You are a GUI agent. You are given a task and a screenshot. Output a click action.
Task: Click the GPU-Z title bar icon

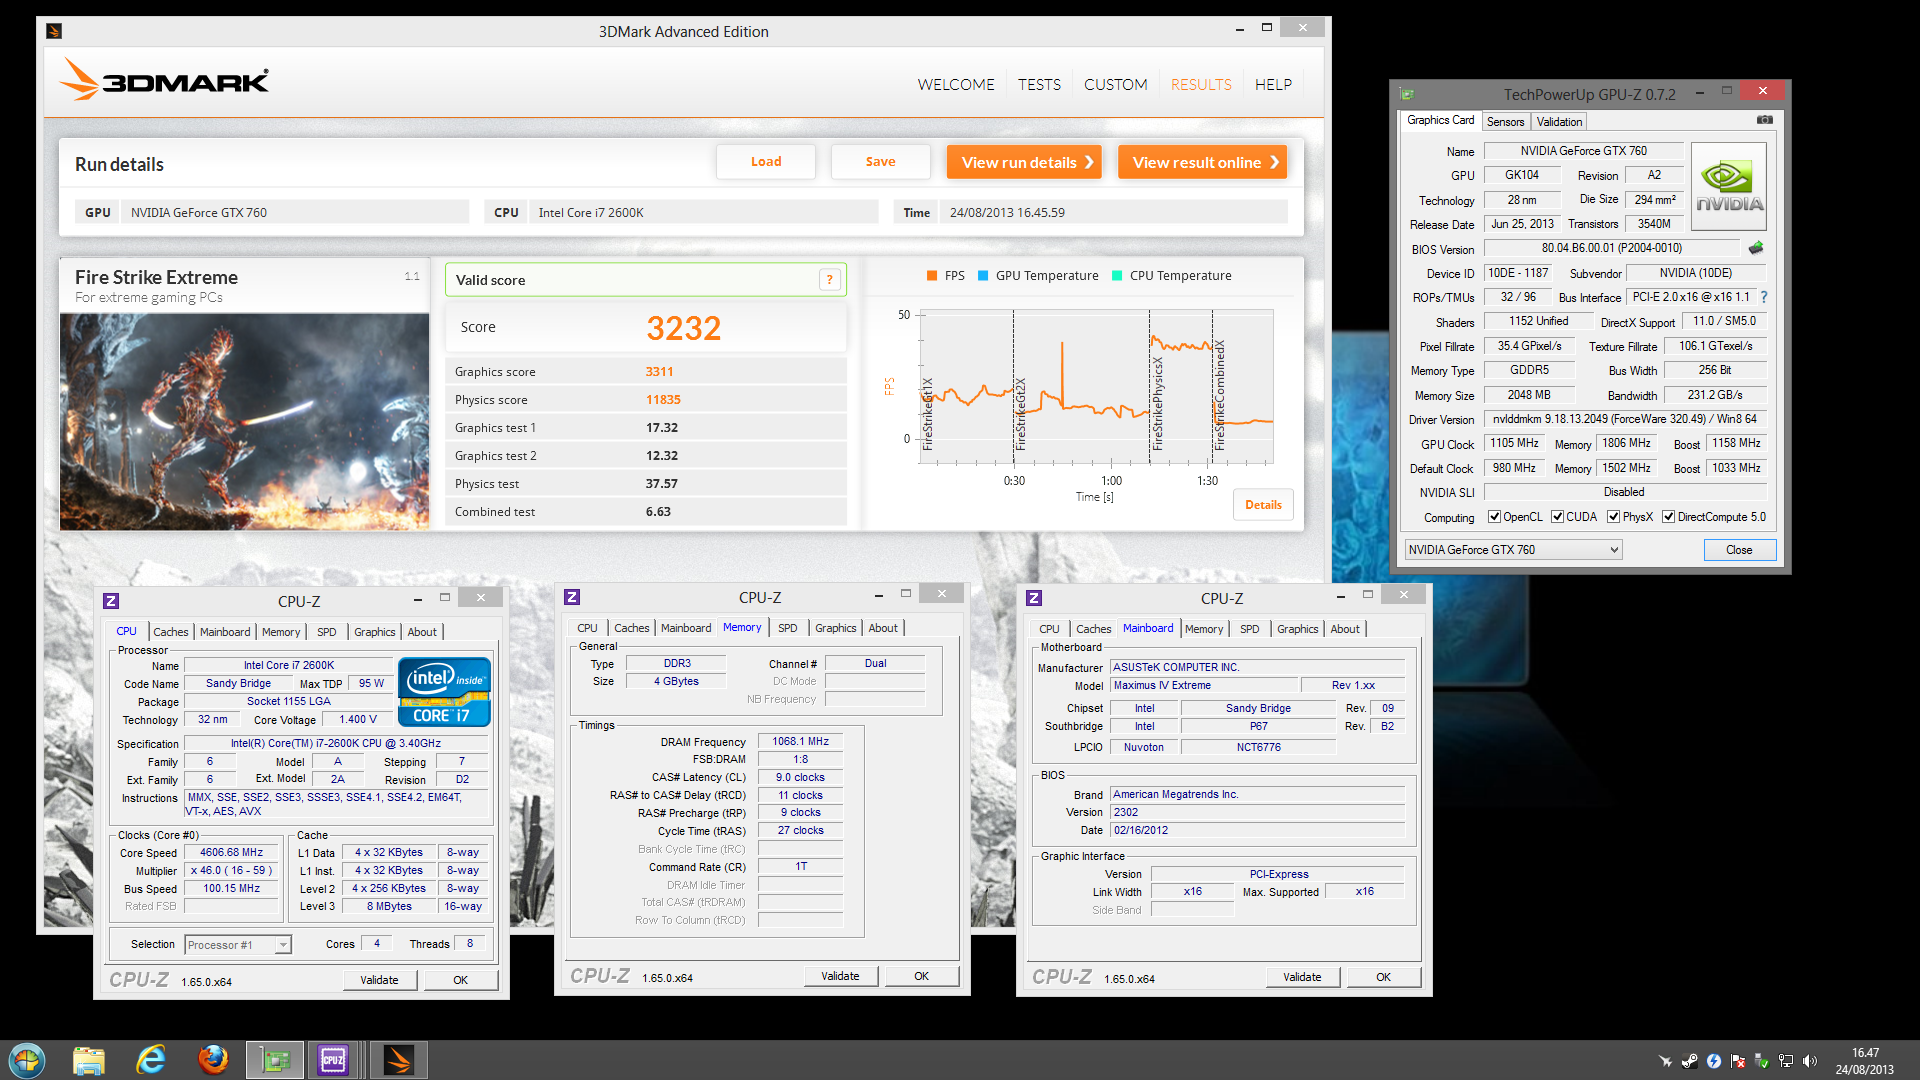(x=1407, y=94)
